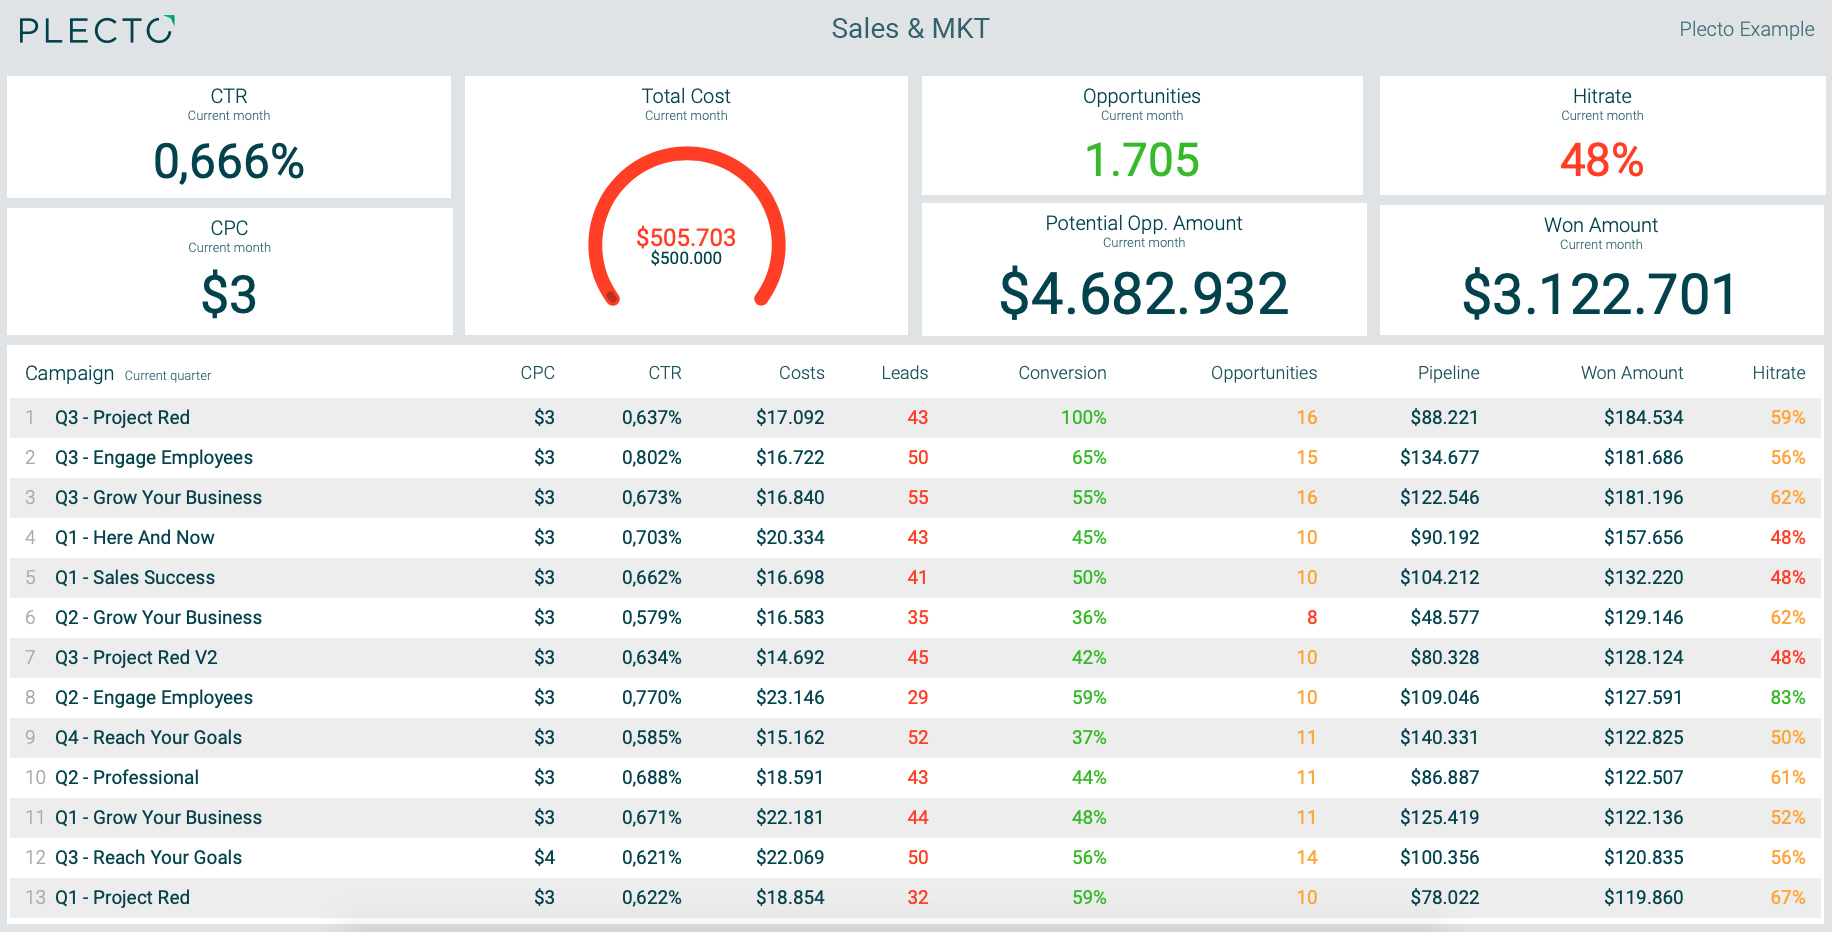Click the Won Amount column header

[1632, 373]
